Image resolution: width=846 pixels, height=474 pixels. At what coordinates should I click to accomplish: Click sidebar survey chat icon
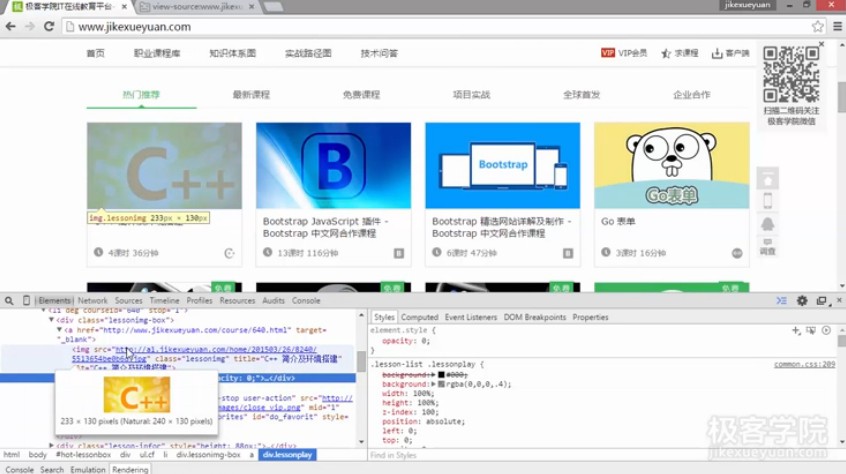point(767,246)
